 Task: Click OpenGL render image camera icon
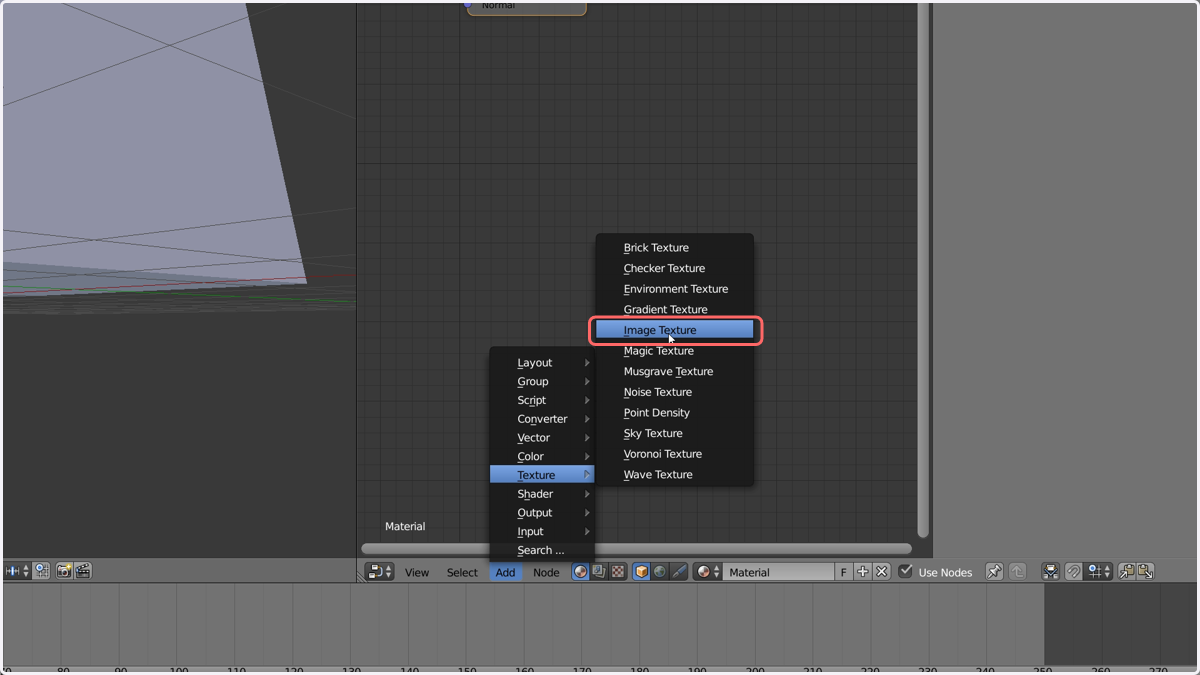[64, 571]
